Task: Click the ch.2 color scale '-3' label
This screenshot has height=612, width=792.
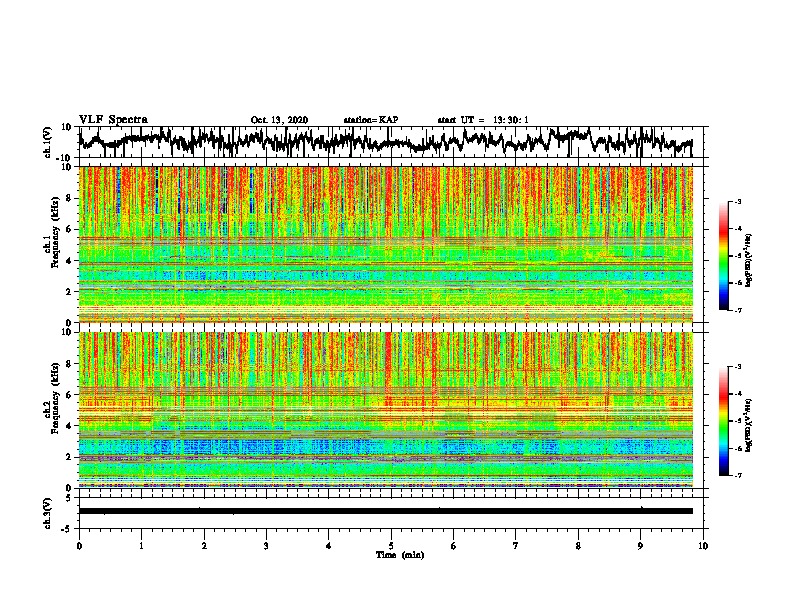Action: (738, 367)
